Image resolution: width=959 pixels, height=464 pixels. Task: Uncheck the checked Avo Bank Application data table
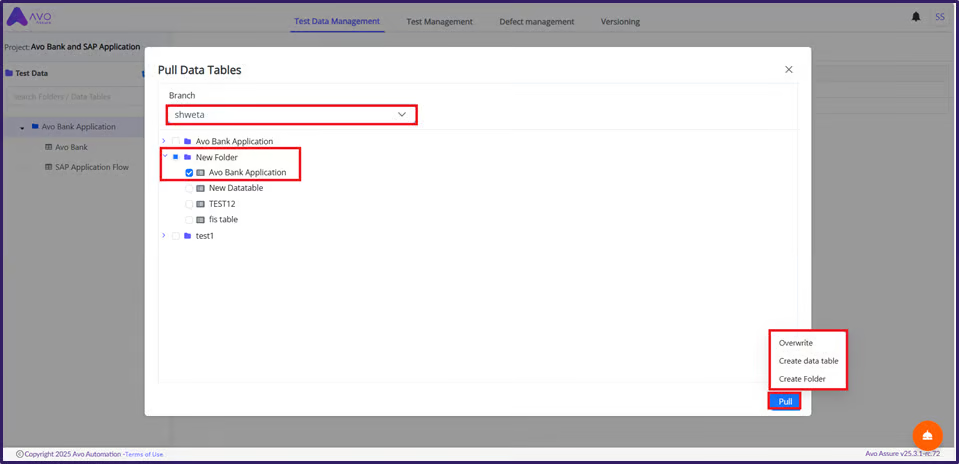189,173
